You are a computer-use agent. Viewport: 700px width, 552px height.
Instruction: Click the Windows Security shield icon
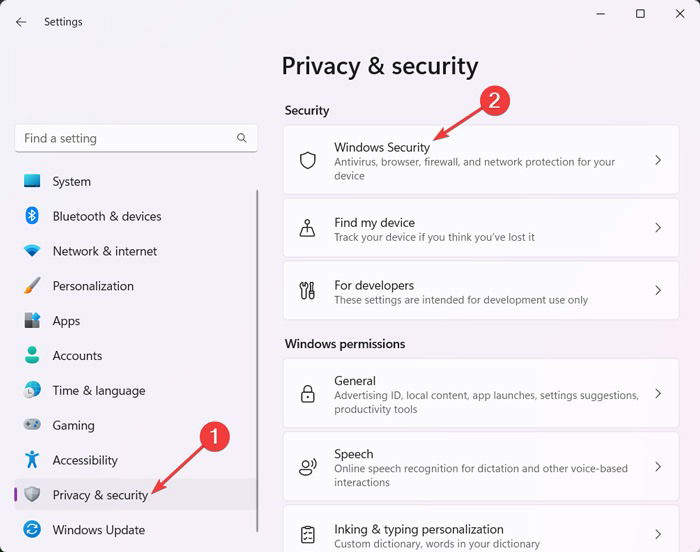tap(308, 160)
